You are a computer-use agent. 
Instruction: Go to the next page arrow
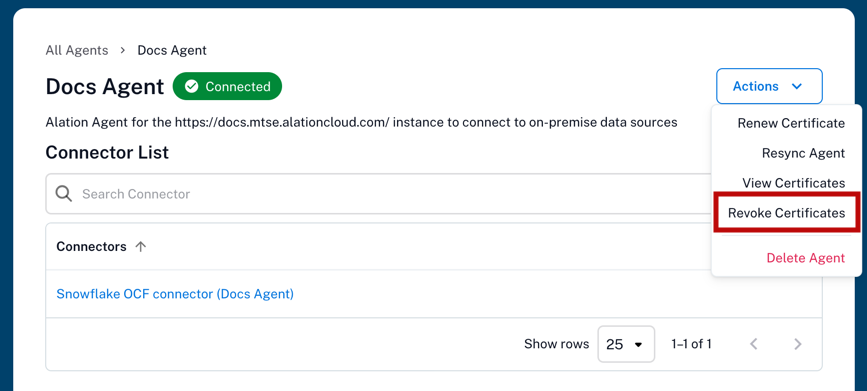pyautogui.click(x=797, y=344)
